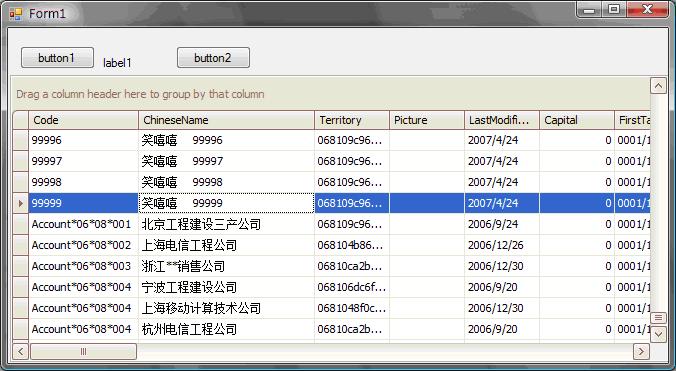
Task: Sort by the Code column header
Action: (83, 120)
